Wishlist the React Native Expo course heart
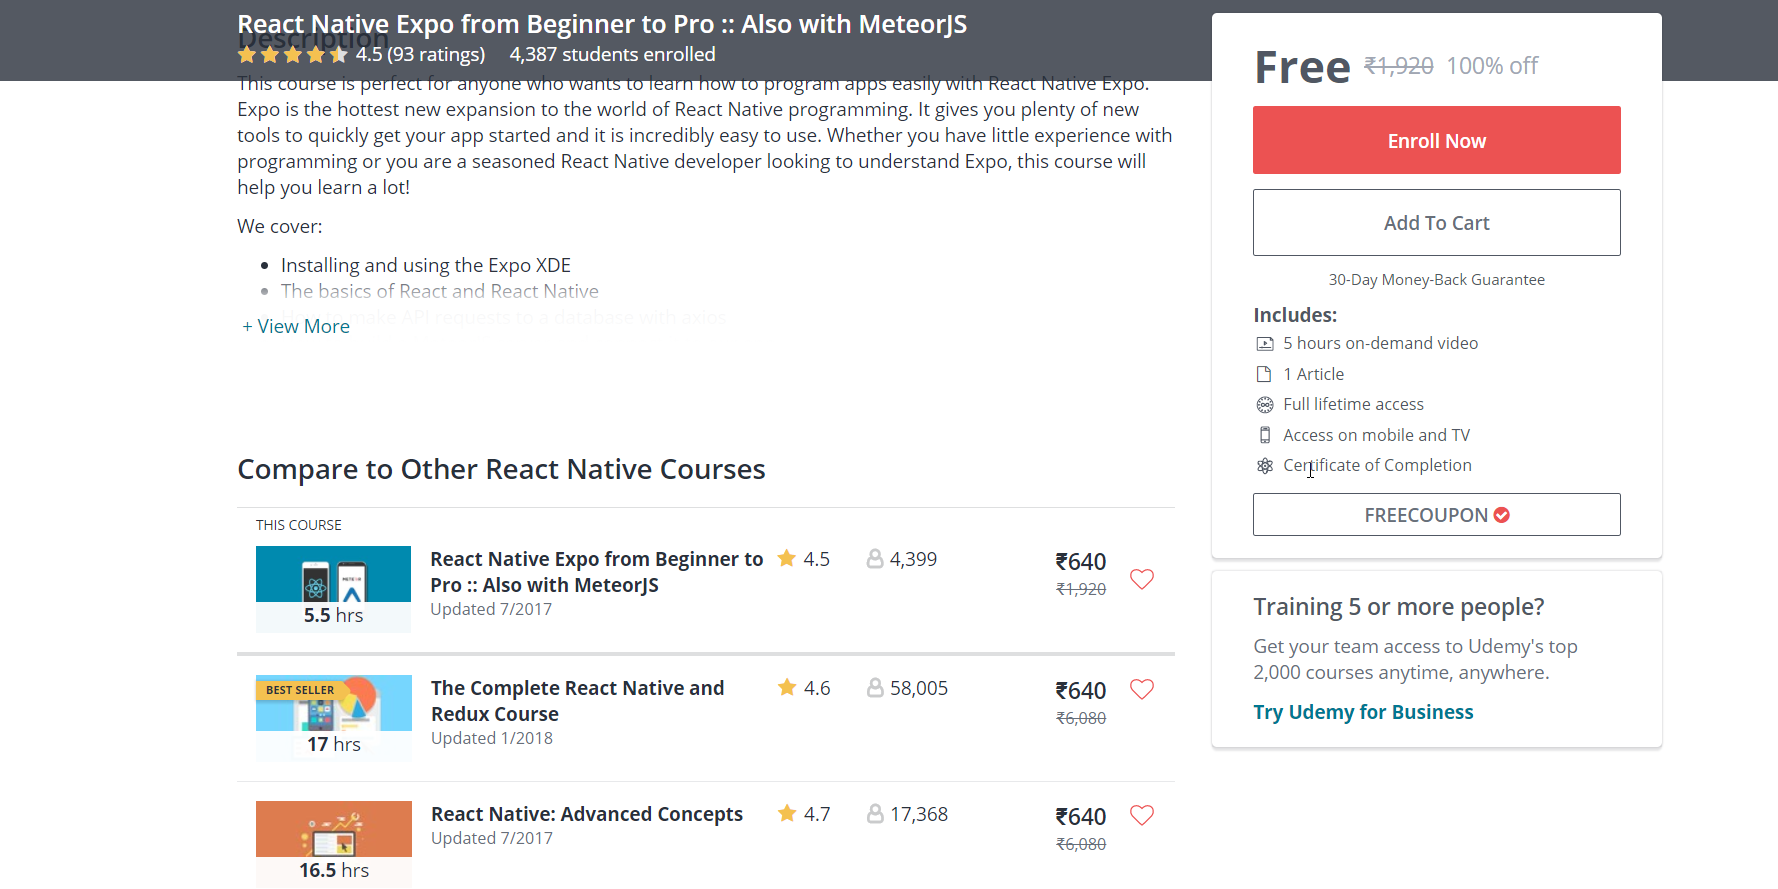Viewport: 1778px width, 889px height. click(x=1141, y=579)
